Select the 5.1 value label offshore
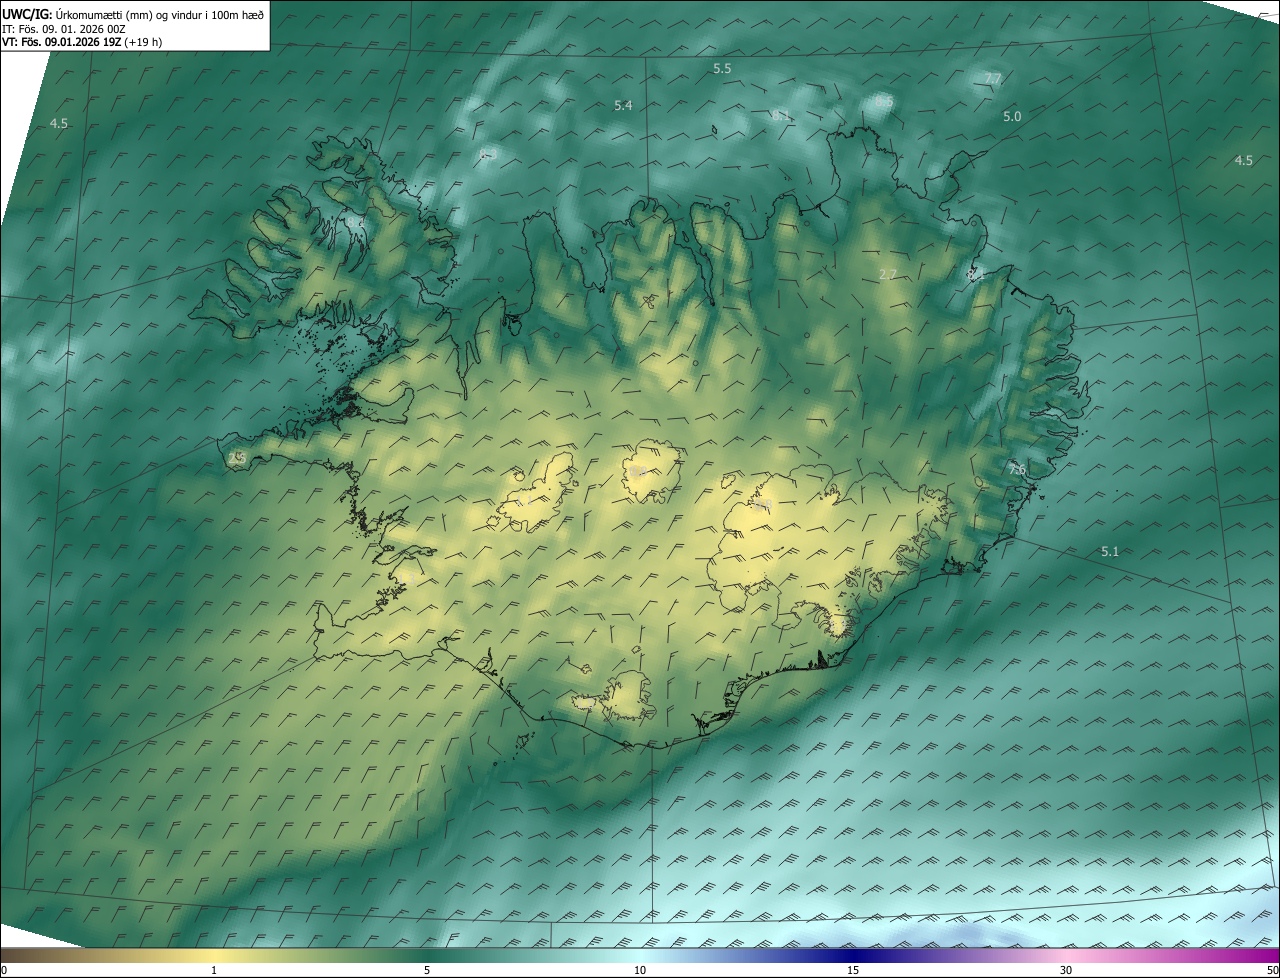The height and width of the screenshot is (978, 1280). pos(1110,551)
